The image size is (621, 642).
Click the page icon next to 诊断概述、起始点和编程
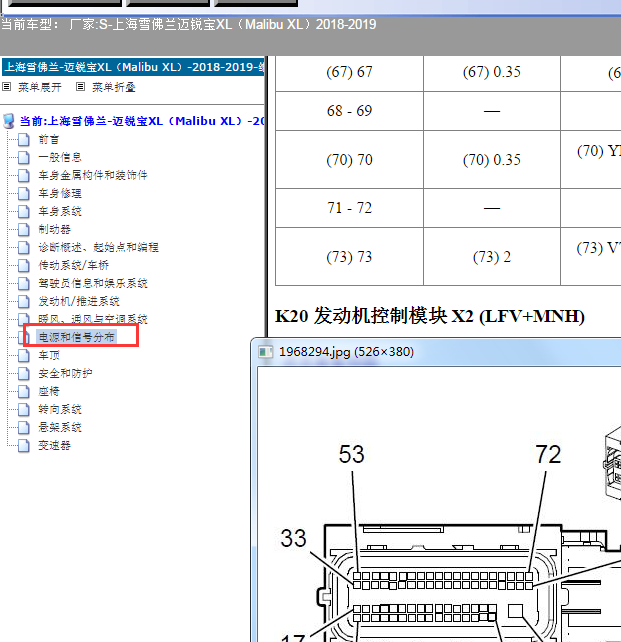click(24, 248)
